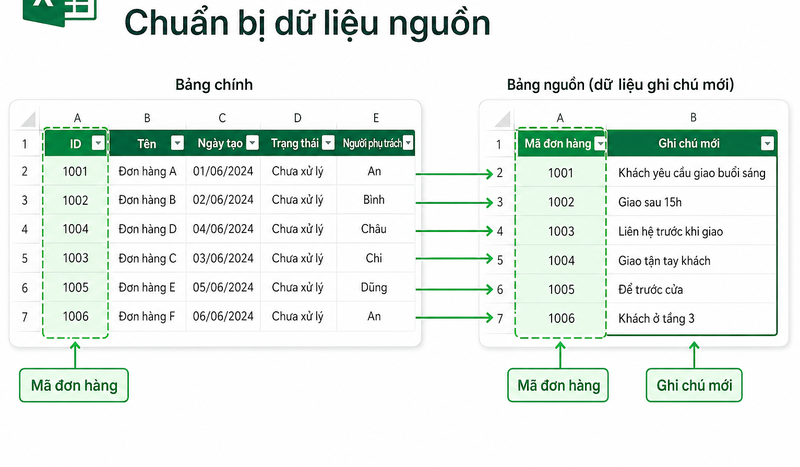Click the Excel logo icon
The image size is (800, 467).
(60, 12)
